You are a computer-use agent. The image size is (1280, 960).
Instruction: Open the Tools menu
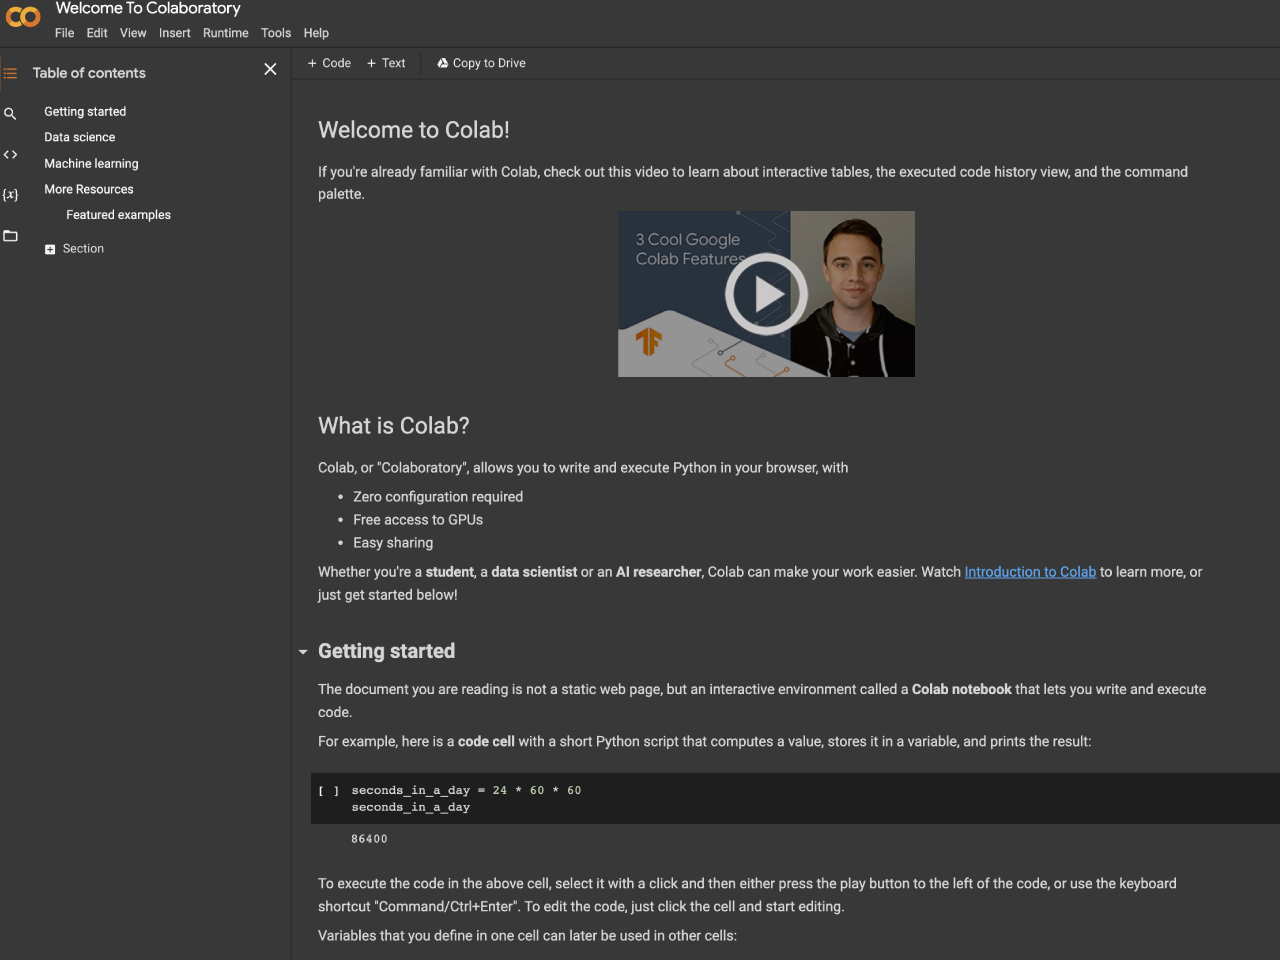click(276, 33)
